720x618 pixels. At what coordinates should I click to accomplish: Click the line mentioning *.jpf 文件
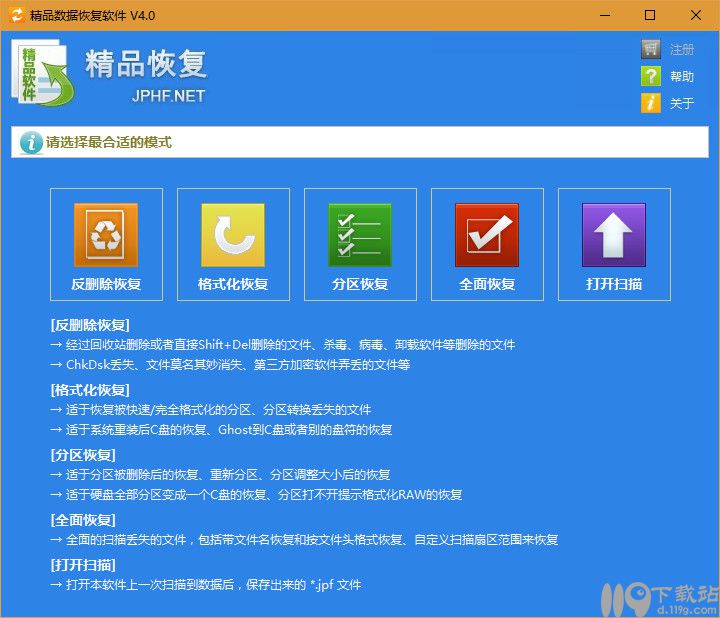206,585
